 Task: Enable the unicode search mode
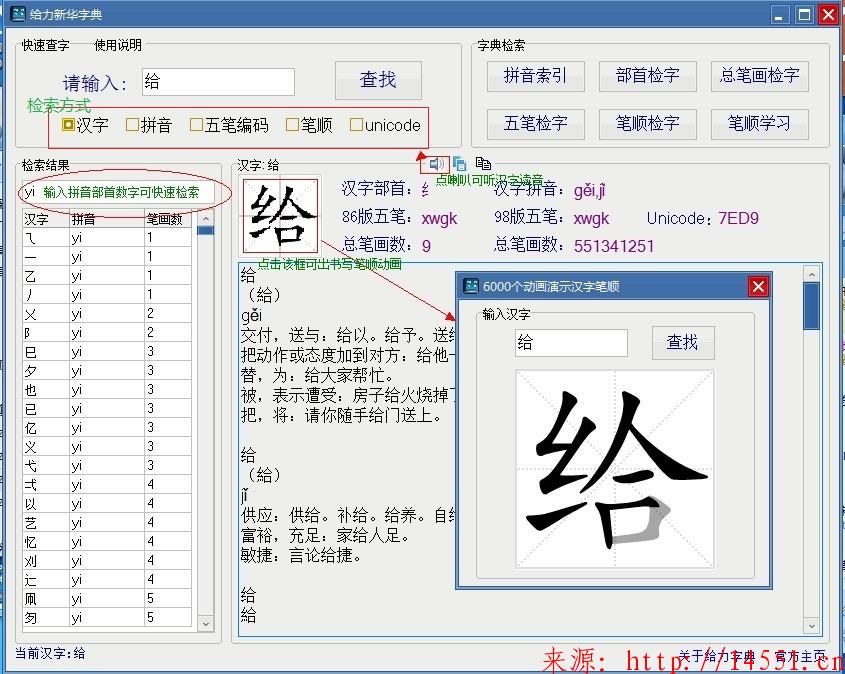pos(356,125)
